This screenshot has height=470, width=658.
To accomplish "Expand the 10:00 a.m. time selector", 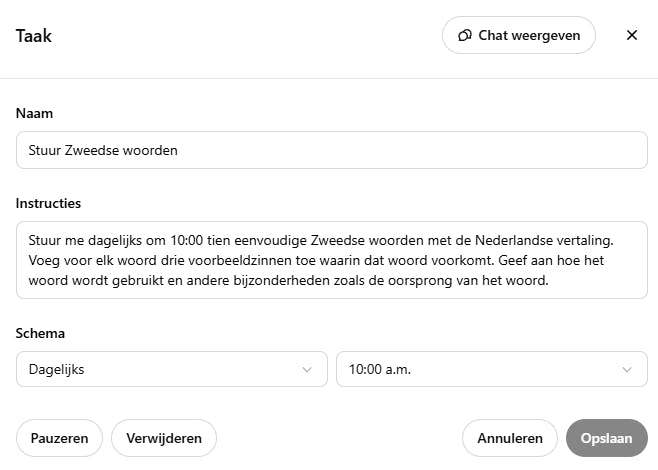I will tap(491, 369).
